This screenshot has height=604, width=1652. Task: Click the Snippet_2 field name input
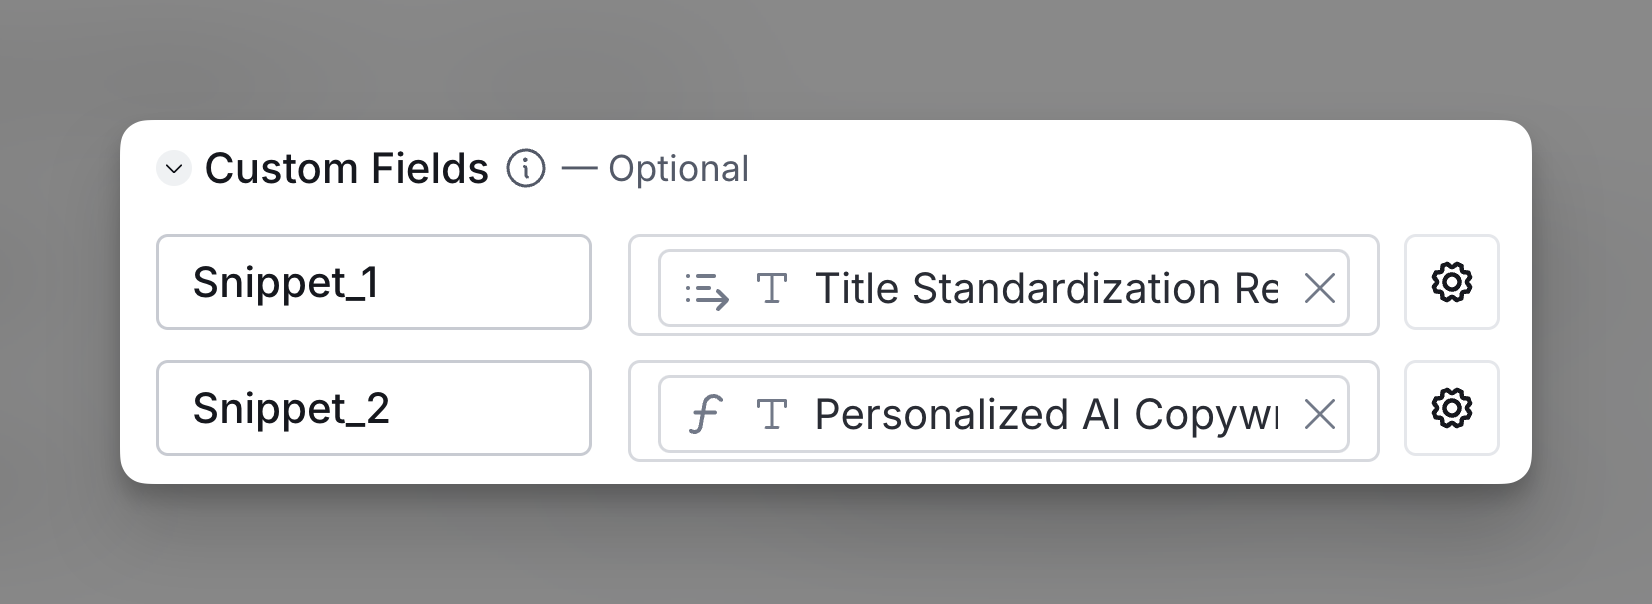374,408
